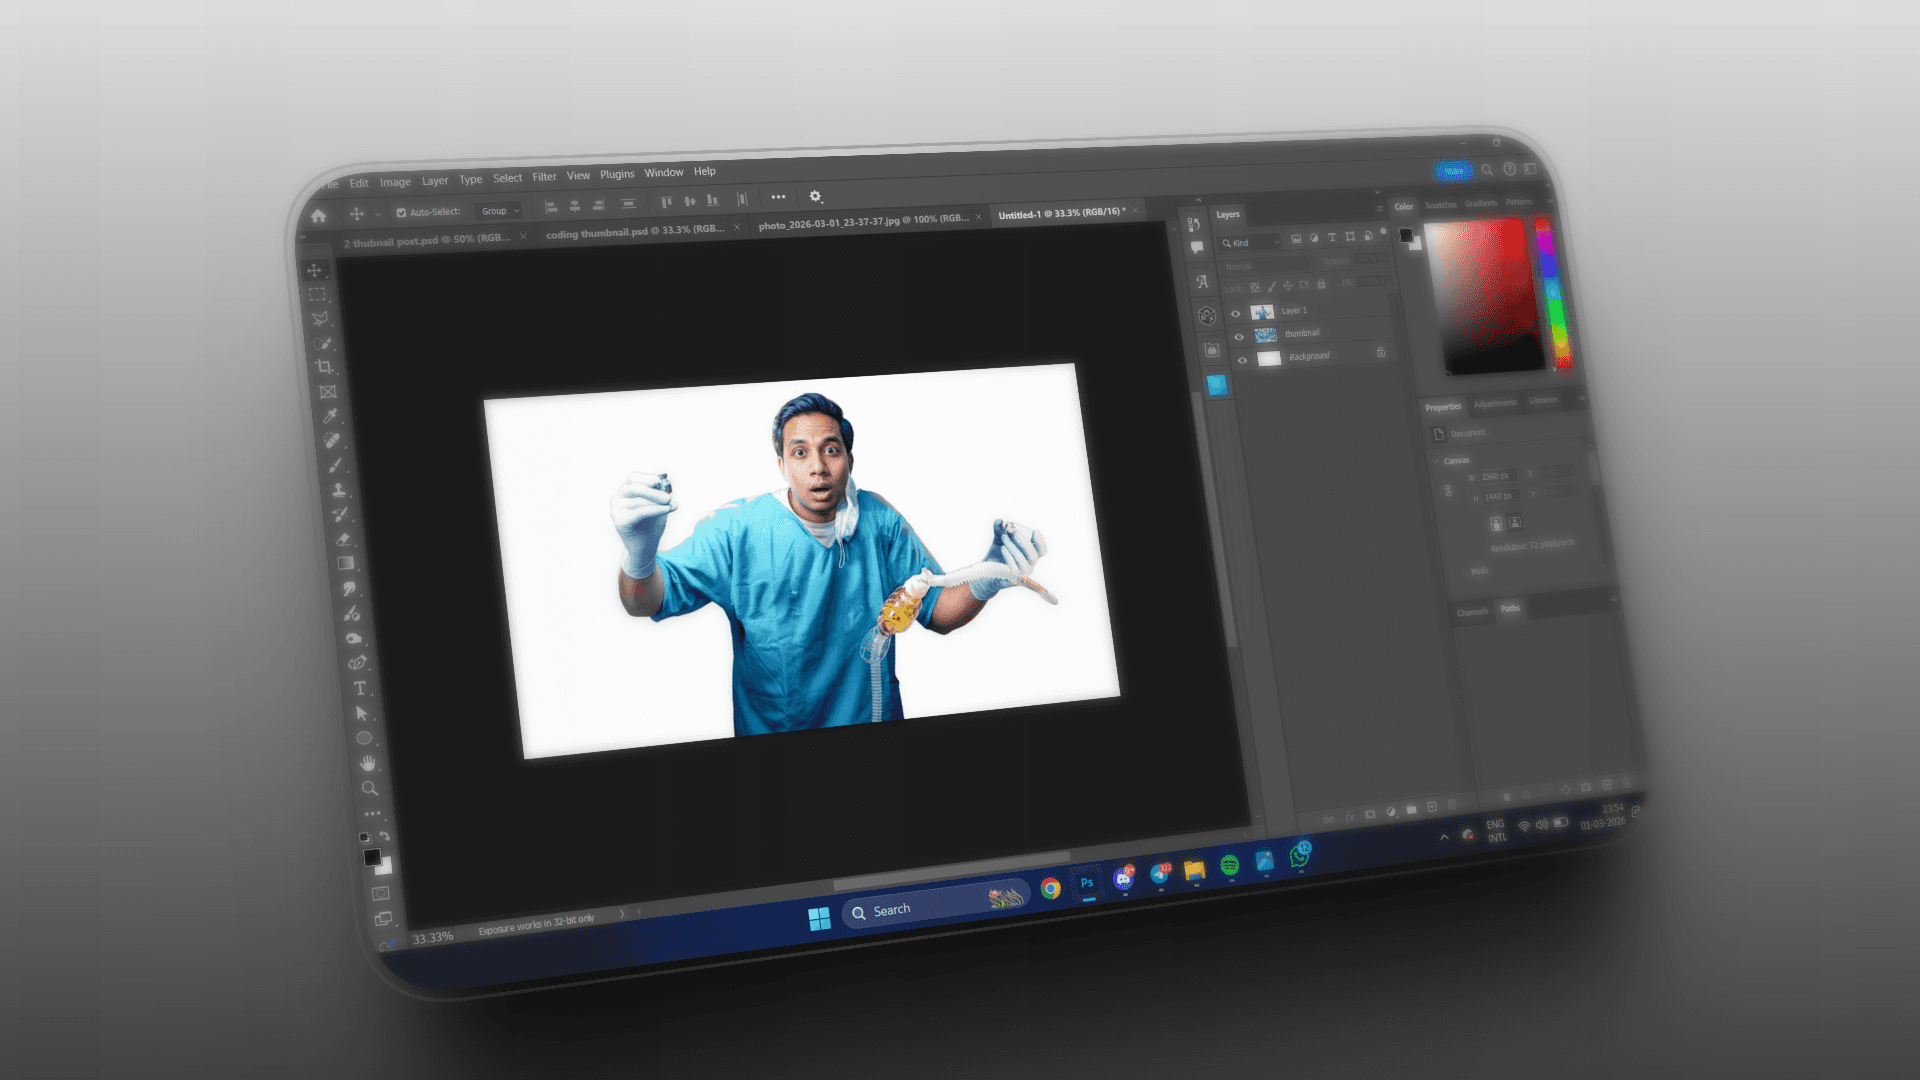The width and height of the screenshot is (1920, 1080).
Task: Open the Group dropdown for Auto-Select
Action: 500,211
